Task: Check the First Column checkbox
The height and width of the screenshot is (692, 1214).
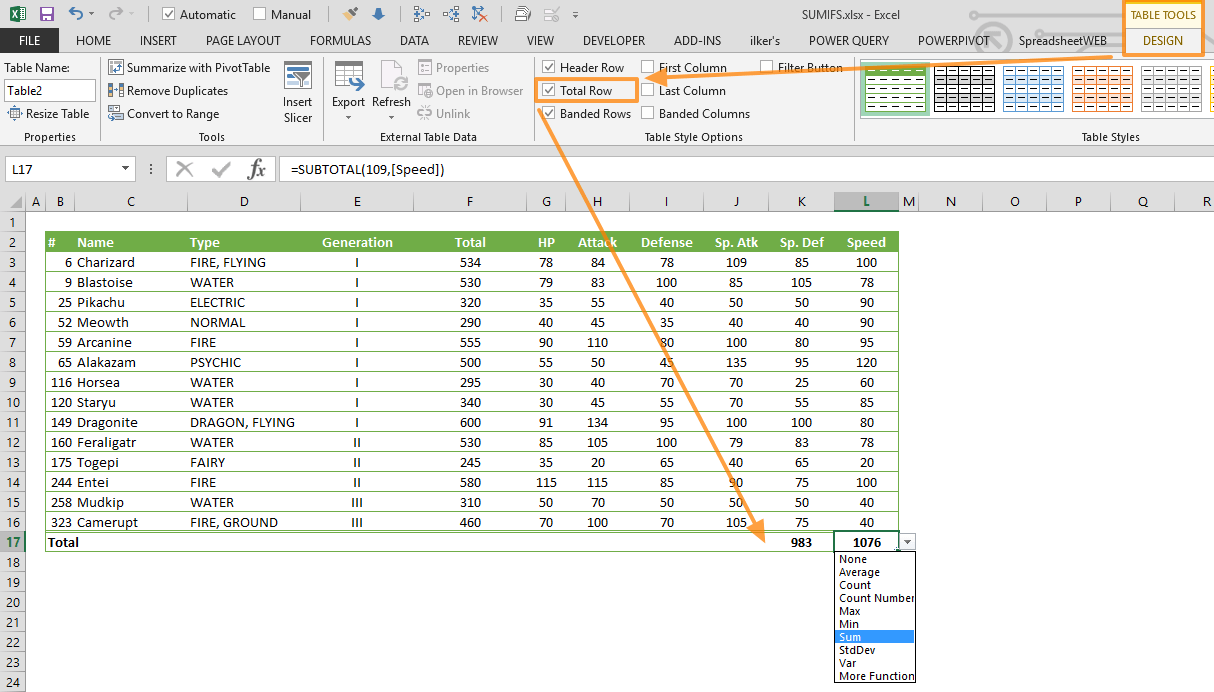Action: tap(647, 67)
